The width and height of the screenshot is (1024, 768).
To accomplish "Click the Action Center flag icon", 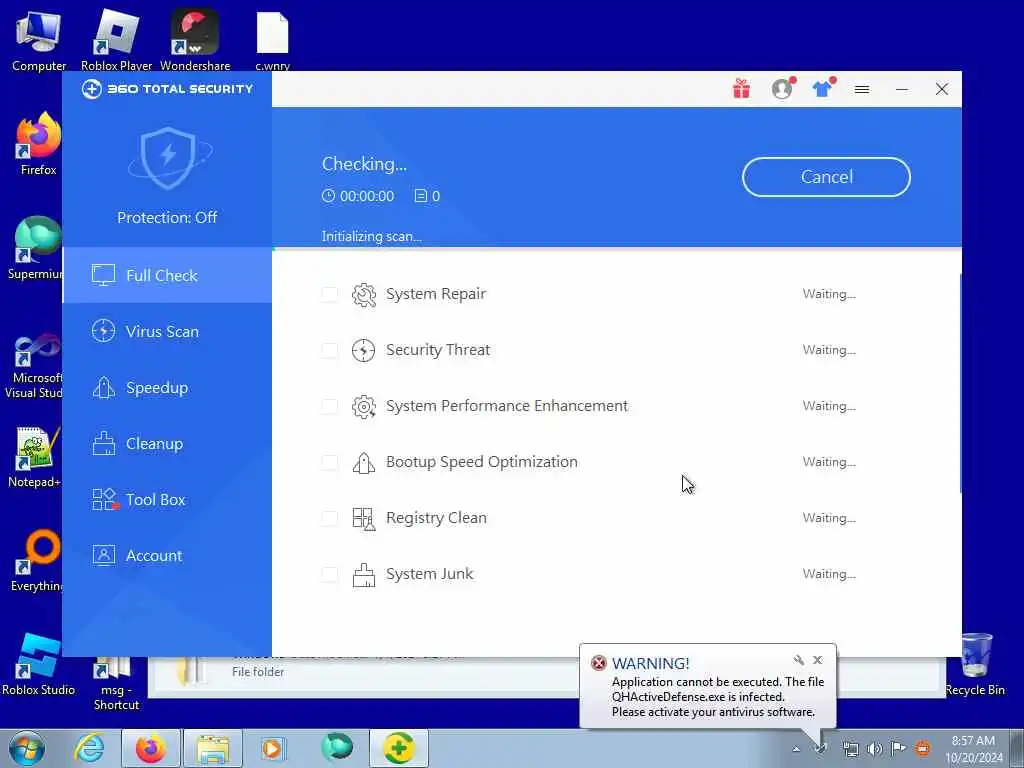I will 898,748.
